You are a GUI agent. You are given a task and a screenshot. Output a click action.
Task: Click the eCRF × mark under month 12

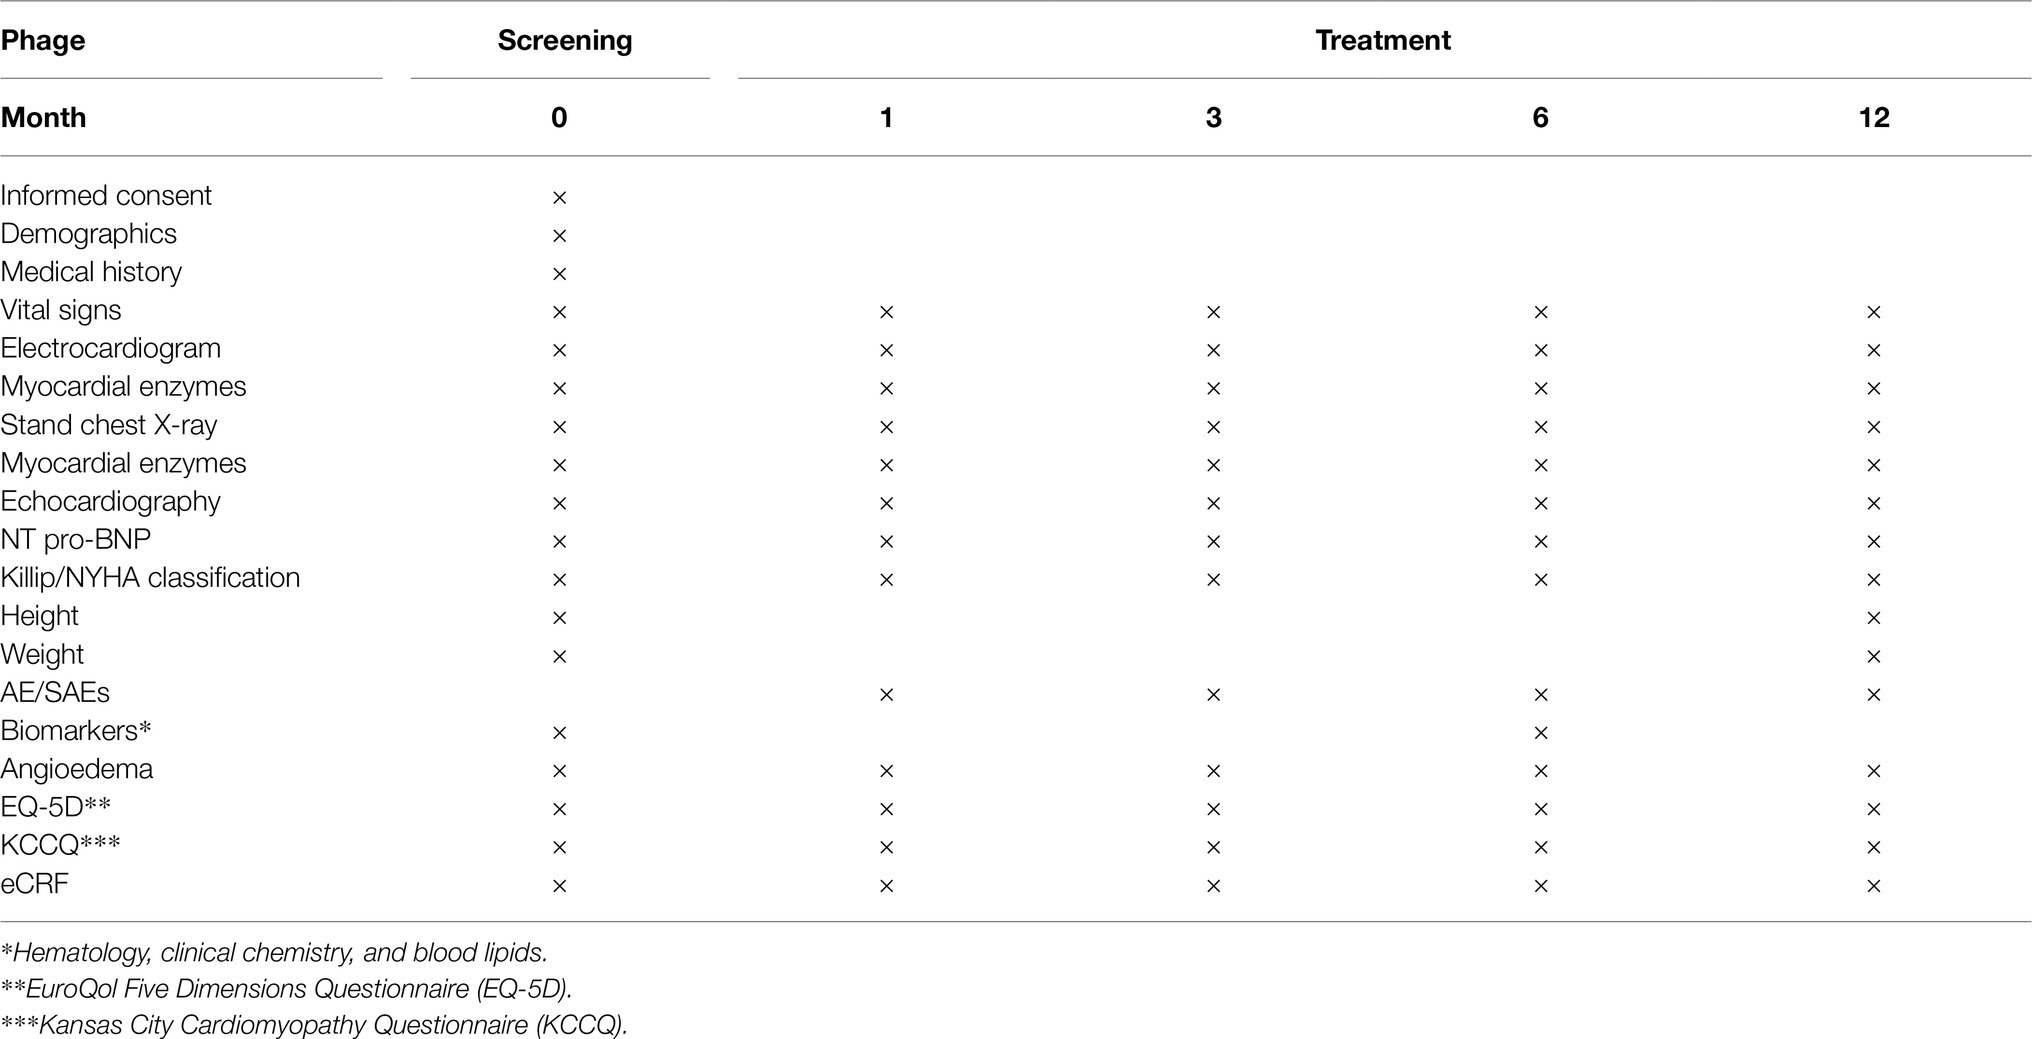click(1873, 886)
